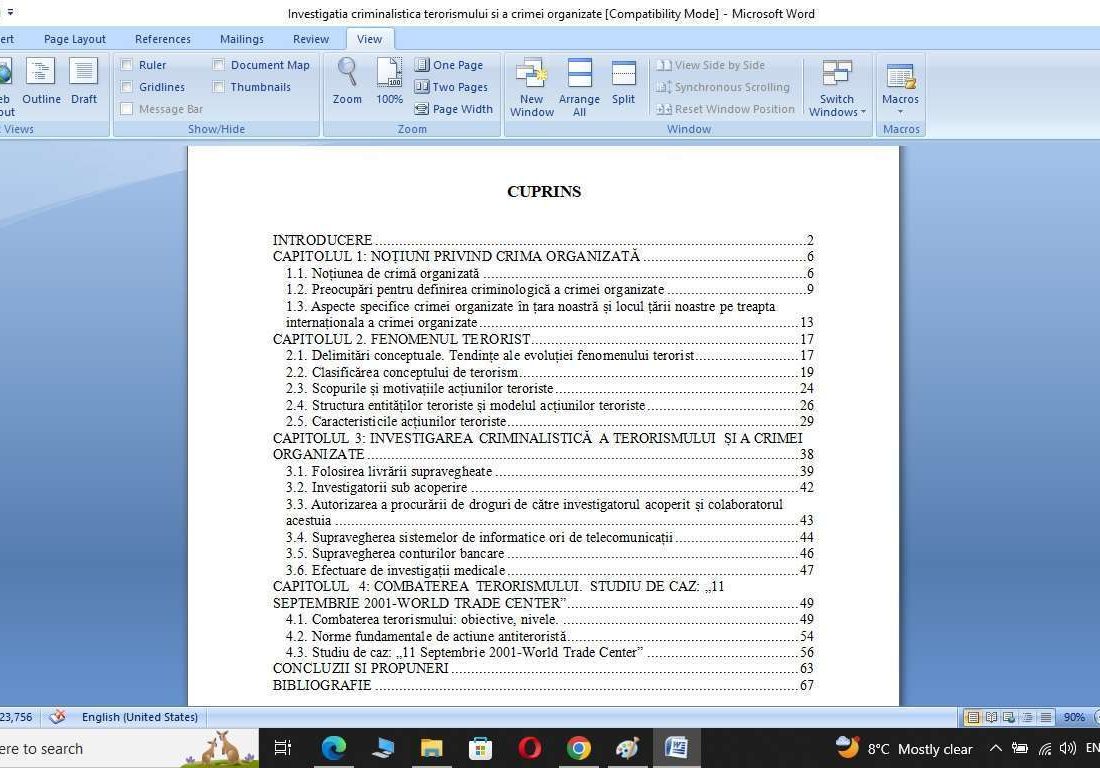Enable the Ruler checkbox
This screenshot has width=1100, height=768.
coord(127,64)
